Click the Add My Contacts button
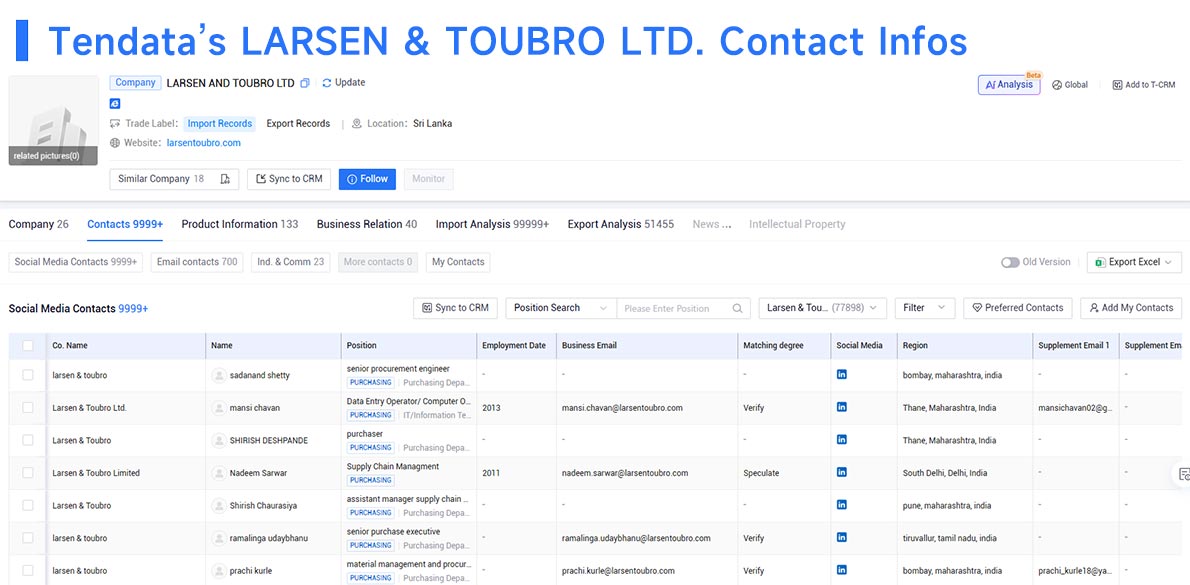Screen dimensions: 1190x585 pyautogui.click(x=1131, y=308)
